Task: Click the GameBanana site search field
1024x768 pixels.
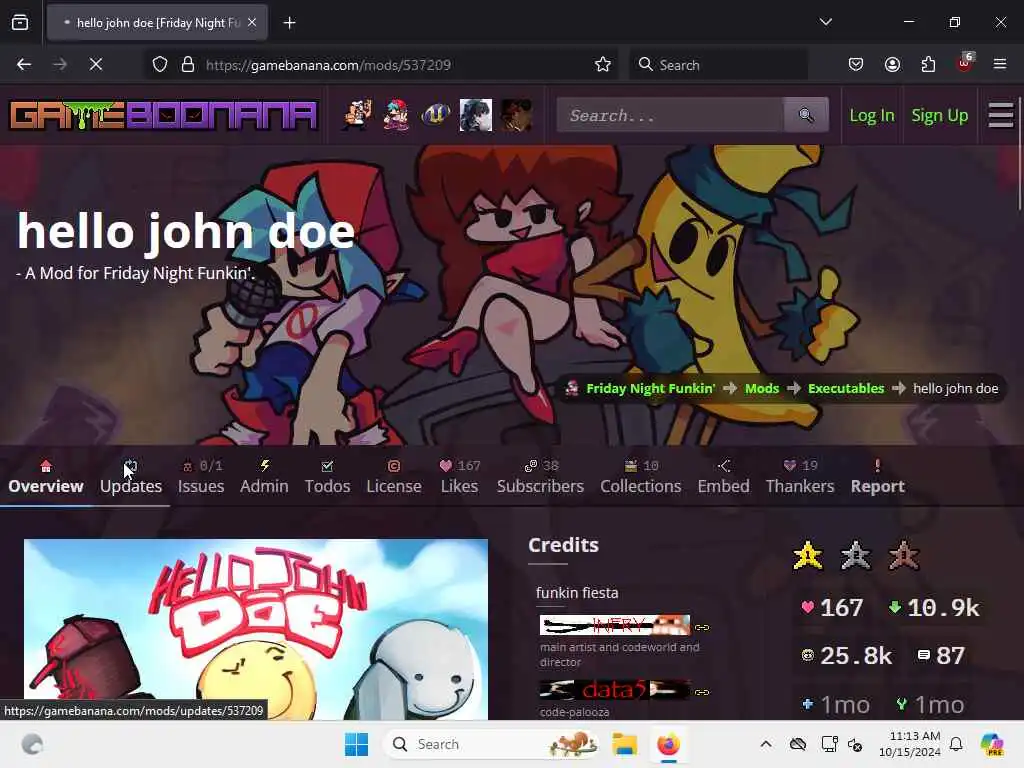Action: point(671,116)
